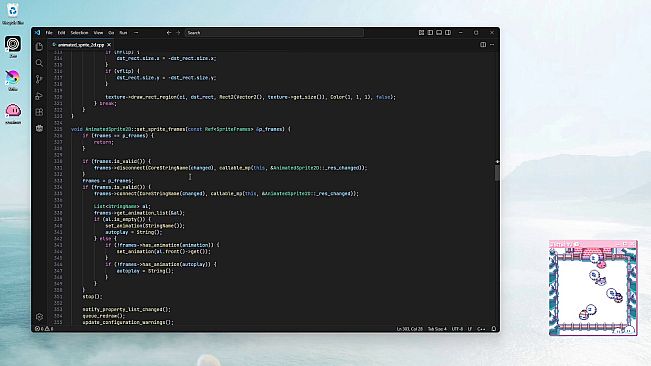Open the Recycle Bin desktop icon
Viewport: 651px width, 366px height.
tap(13, 14)
